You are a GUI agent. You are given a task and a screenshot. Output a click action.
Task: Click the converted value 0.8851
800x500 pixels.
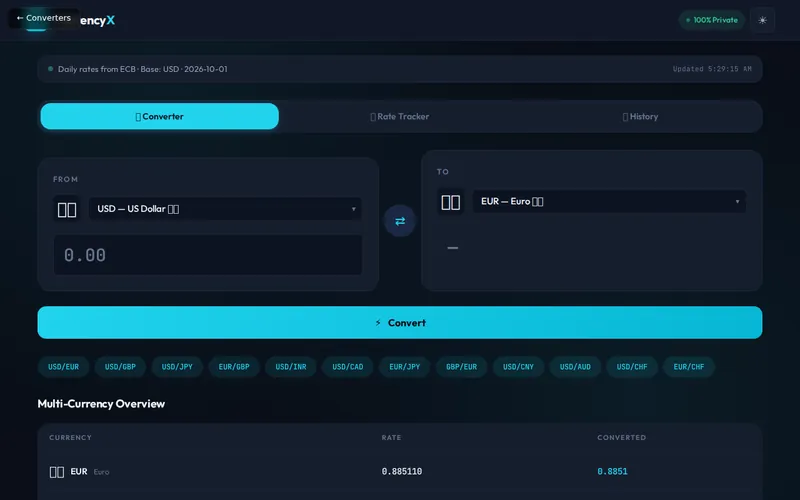[612, 471]
